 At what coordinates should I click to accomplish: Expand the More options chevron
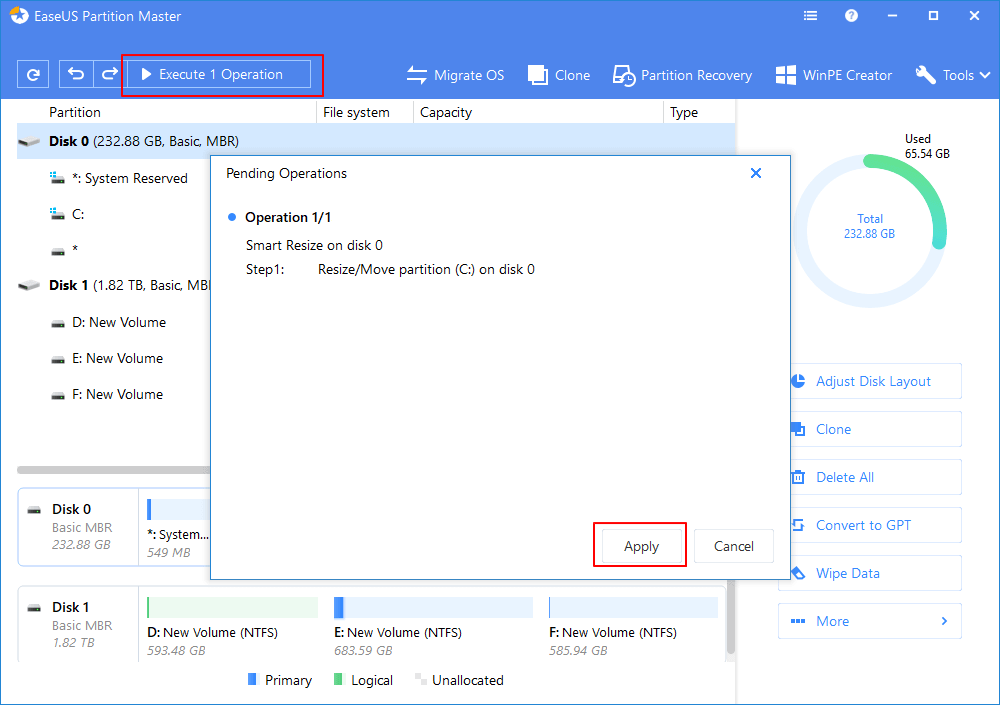pyautogui.click(x=943, y=621)
